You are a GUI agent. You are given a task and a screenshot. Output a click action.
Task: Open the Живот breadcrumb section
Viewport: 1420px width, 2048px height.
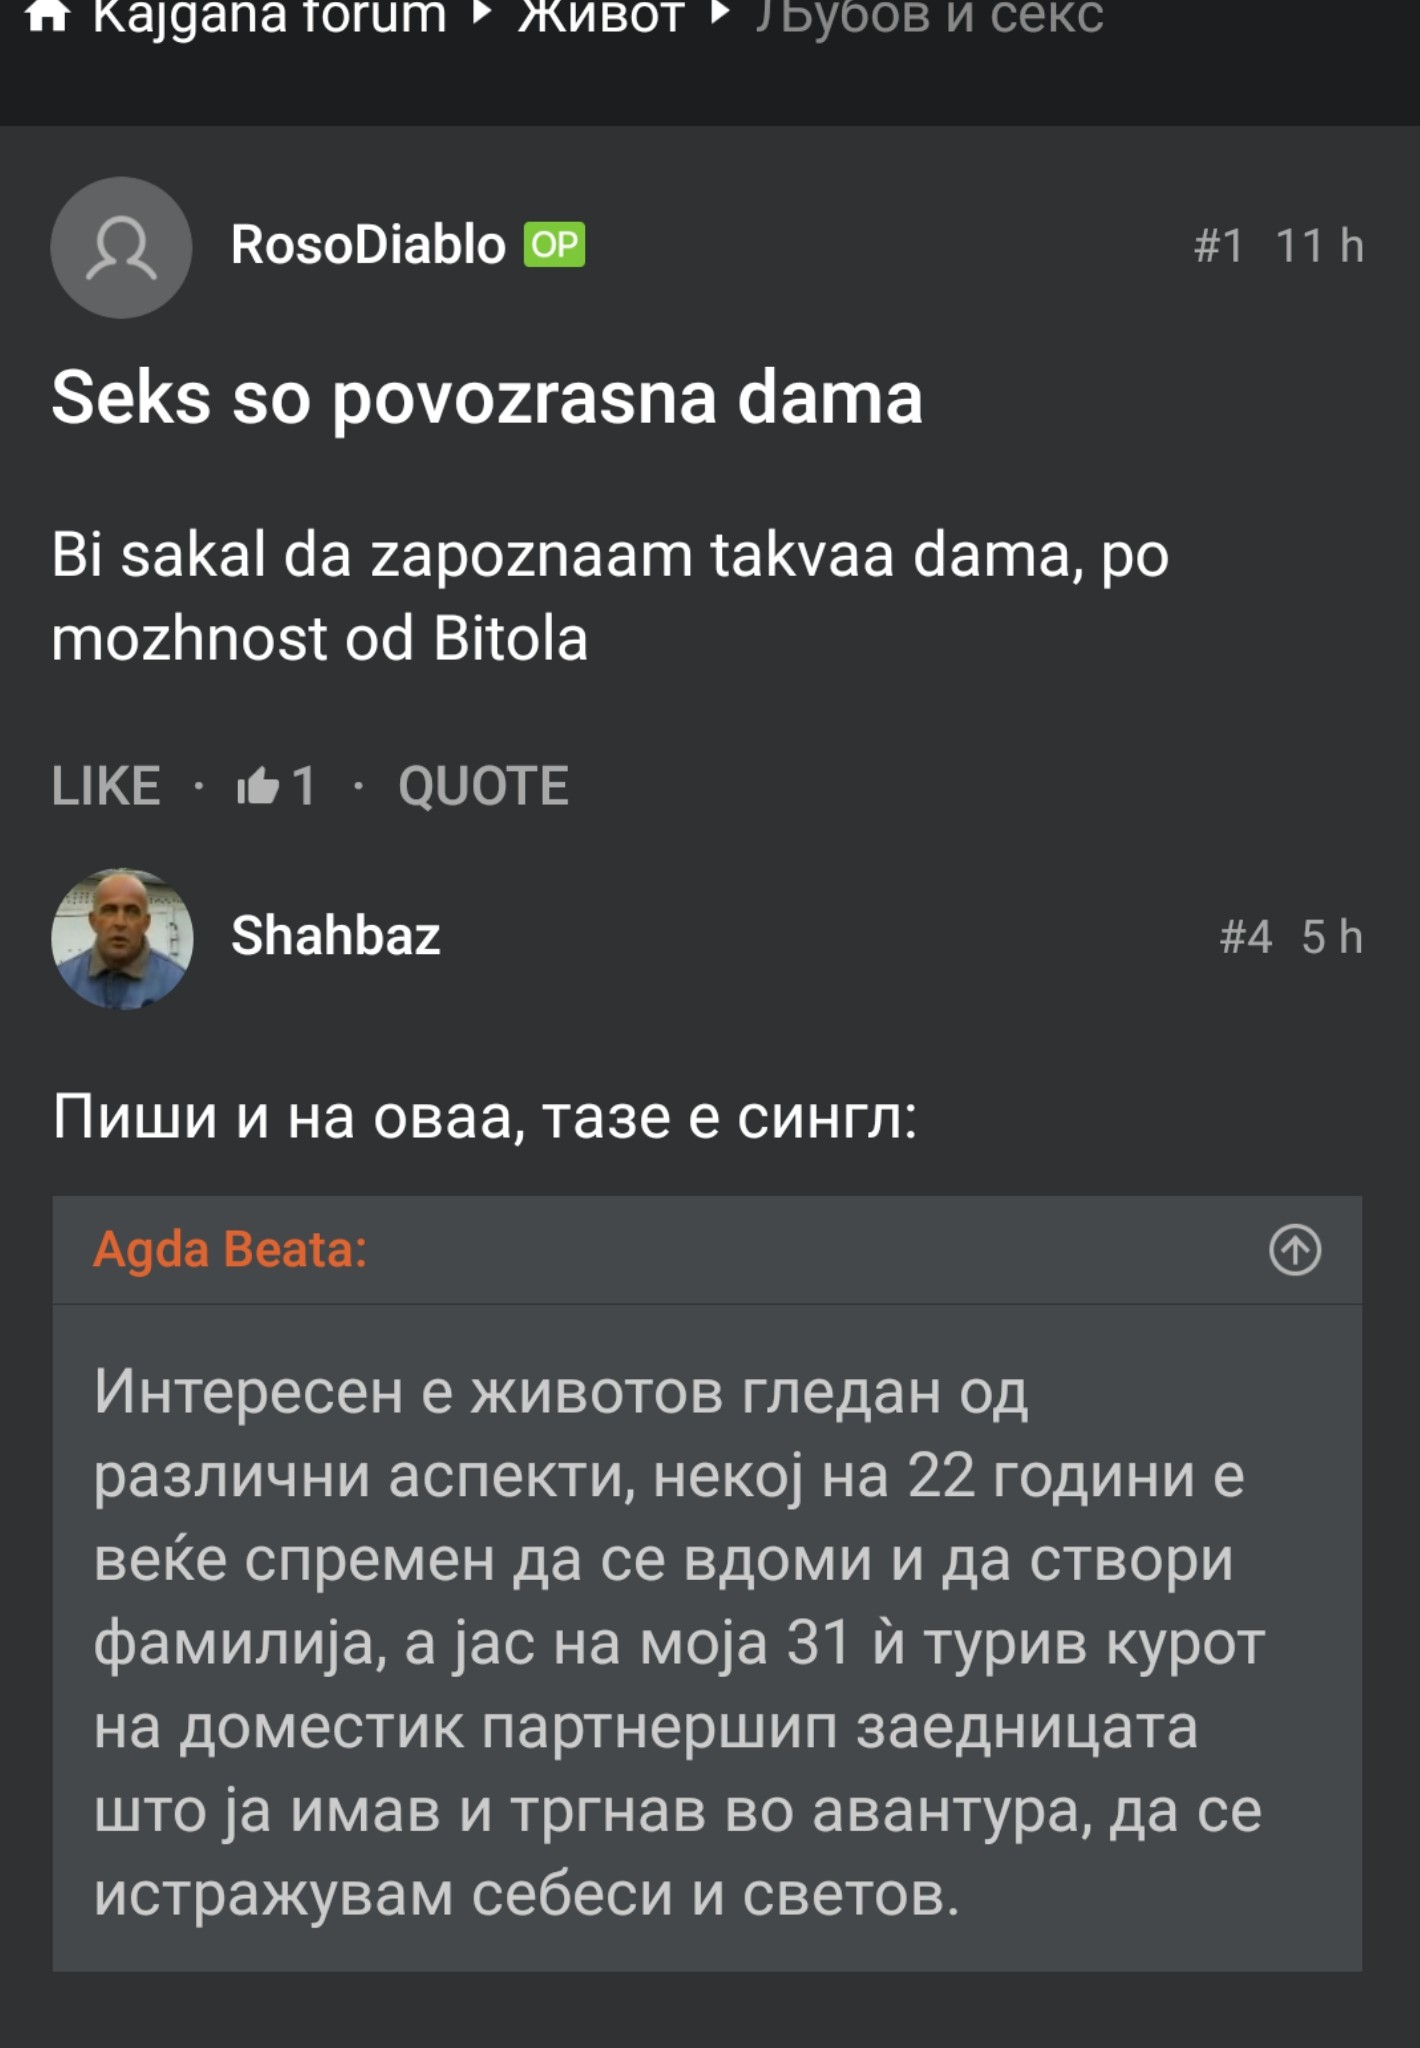(601, 16)
